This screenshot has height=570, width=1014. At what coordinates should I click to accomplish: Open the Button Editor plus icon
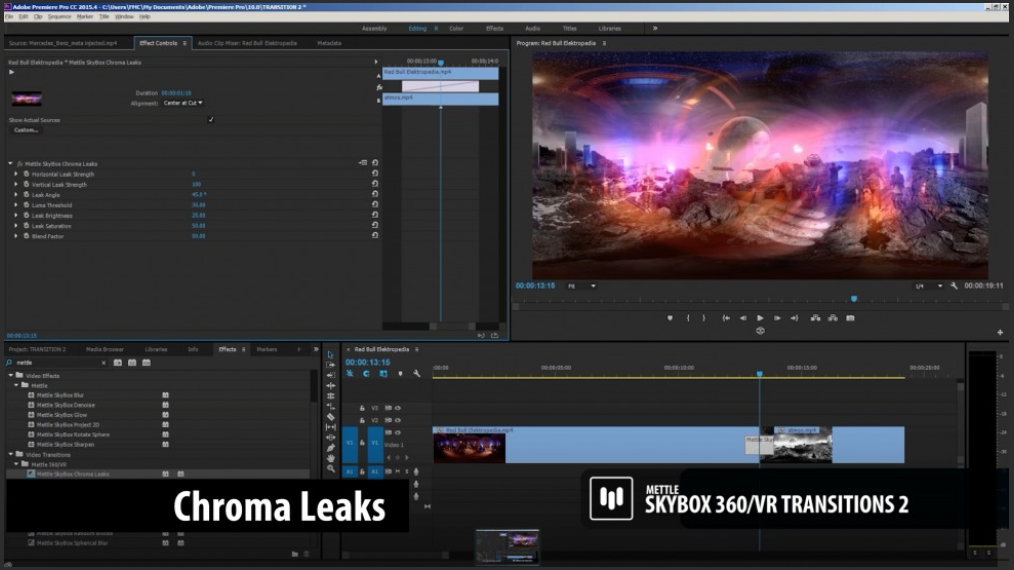click(x=1000, y=332)
